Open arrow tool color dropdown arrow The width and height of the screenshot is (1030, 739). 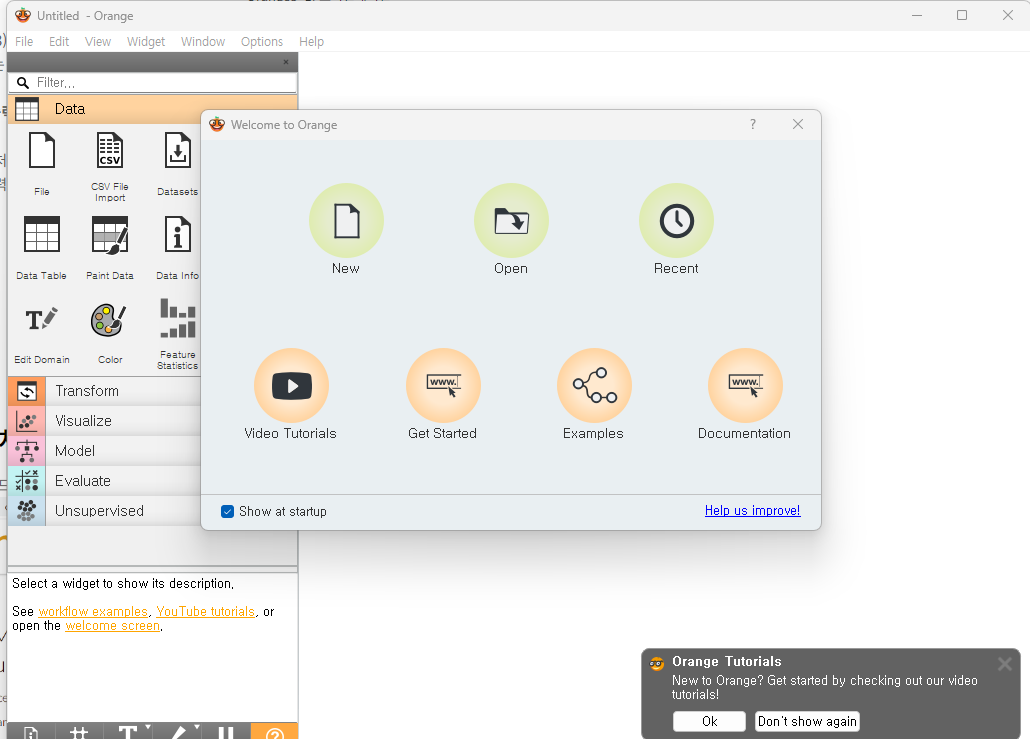(197, 727)
